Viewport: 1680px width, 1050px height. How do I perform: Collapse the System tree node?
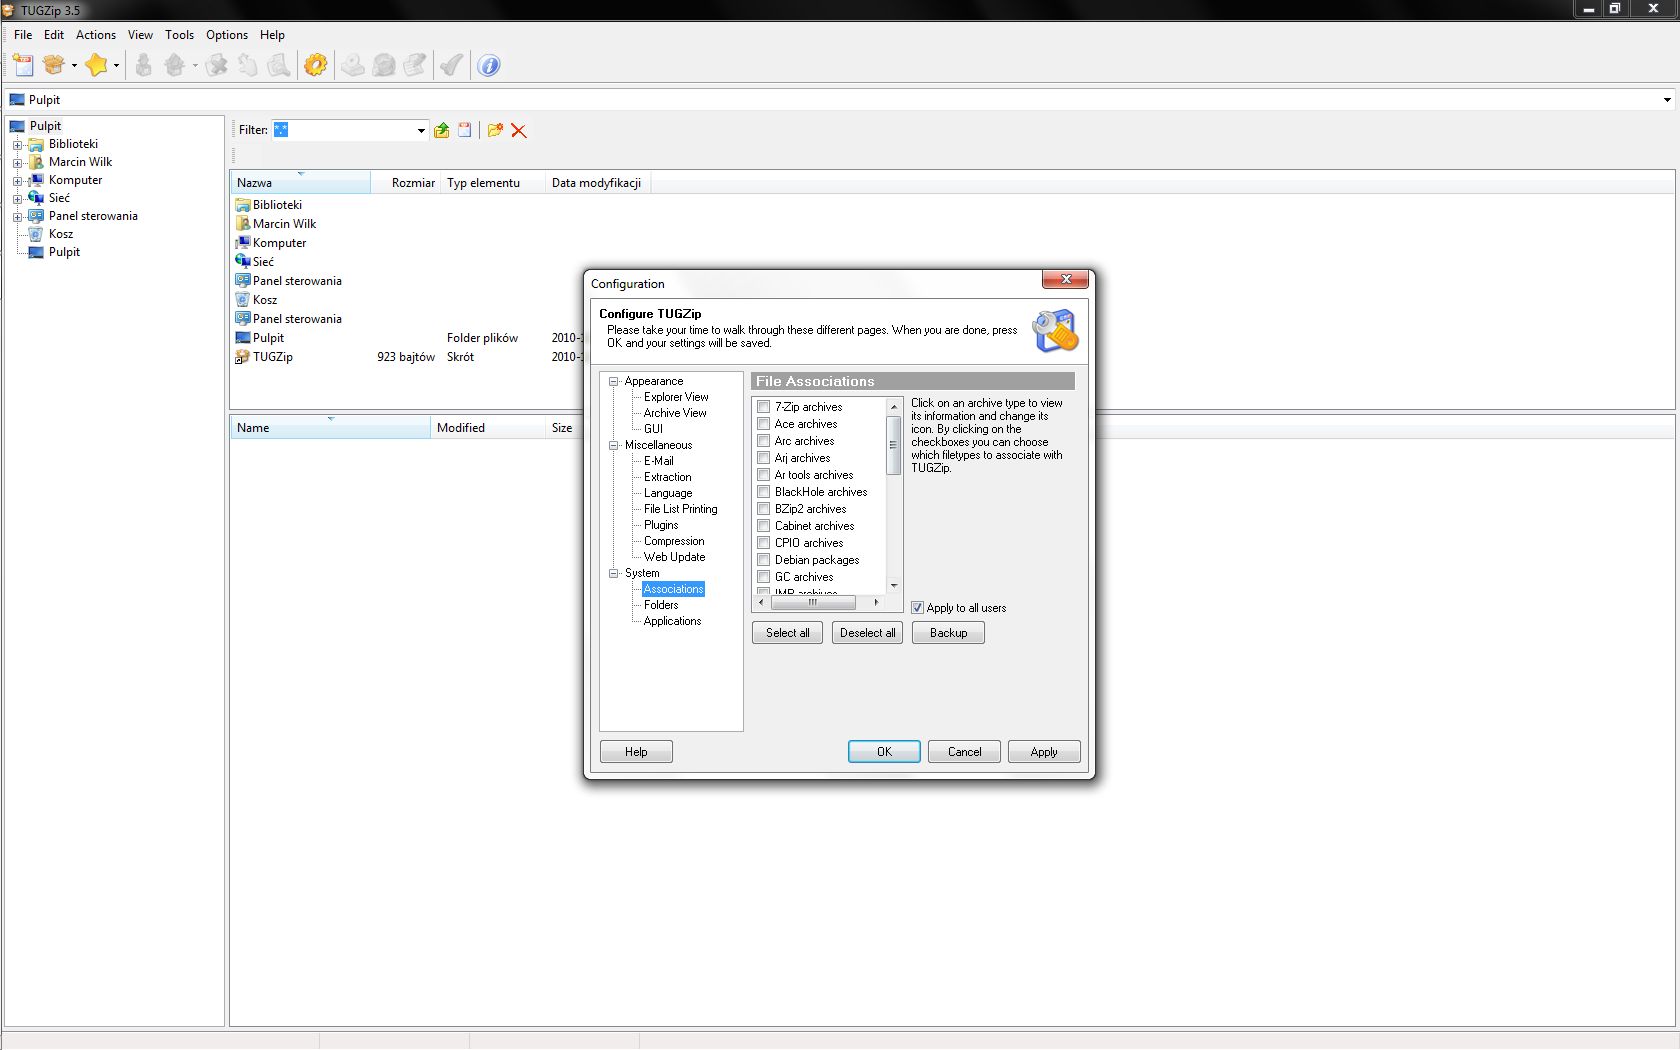(x=614, y=573)
